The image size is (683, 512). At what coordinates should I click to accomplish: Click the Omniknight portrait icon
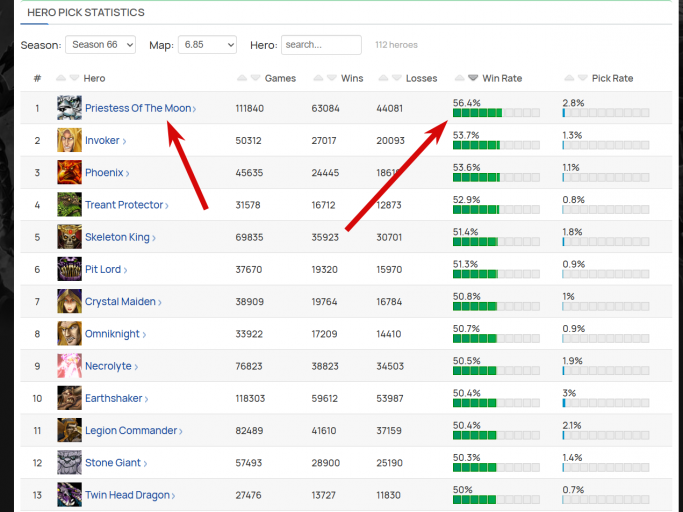coord(69,333)
